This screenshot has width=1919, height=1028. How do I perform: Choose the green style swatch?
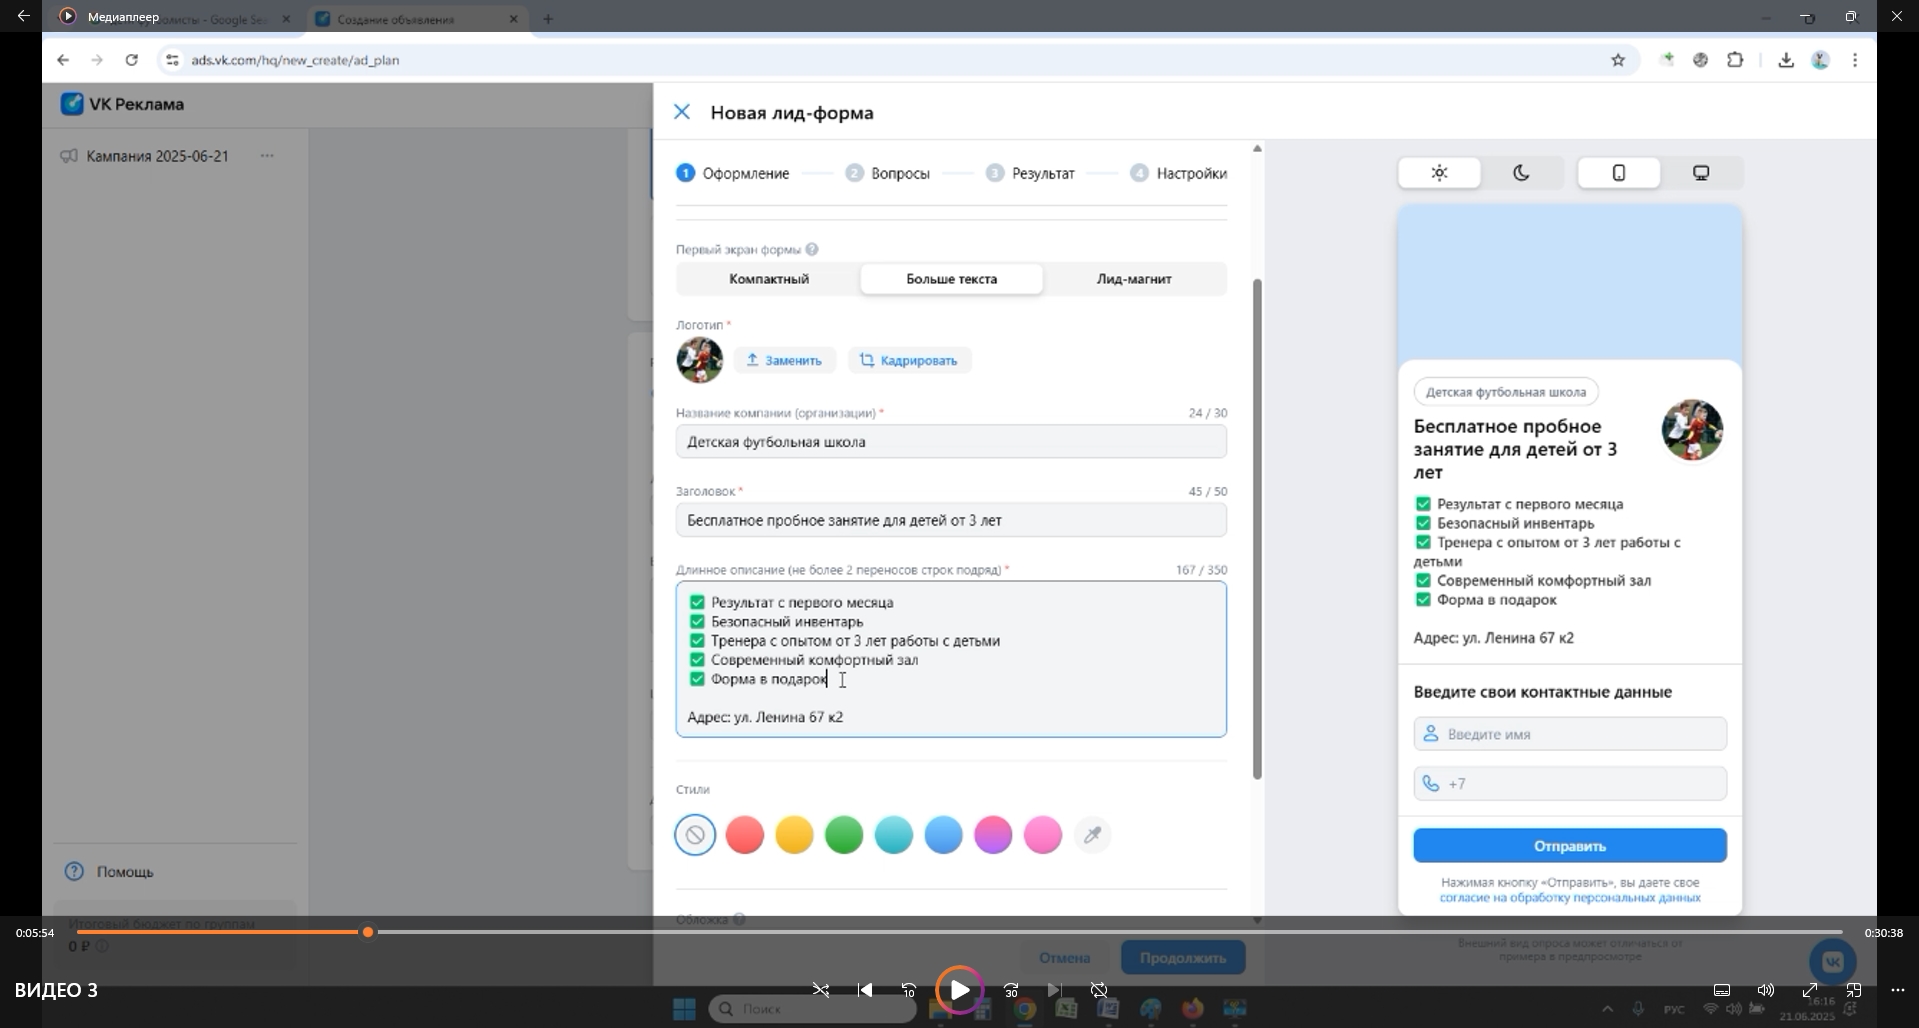pyautogui.click(x=844, y=835)
